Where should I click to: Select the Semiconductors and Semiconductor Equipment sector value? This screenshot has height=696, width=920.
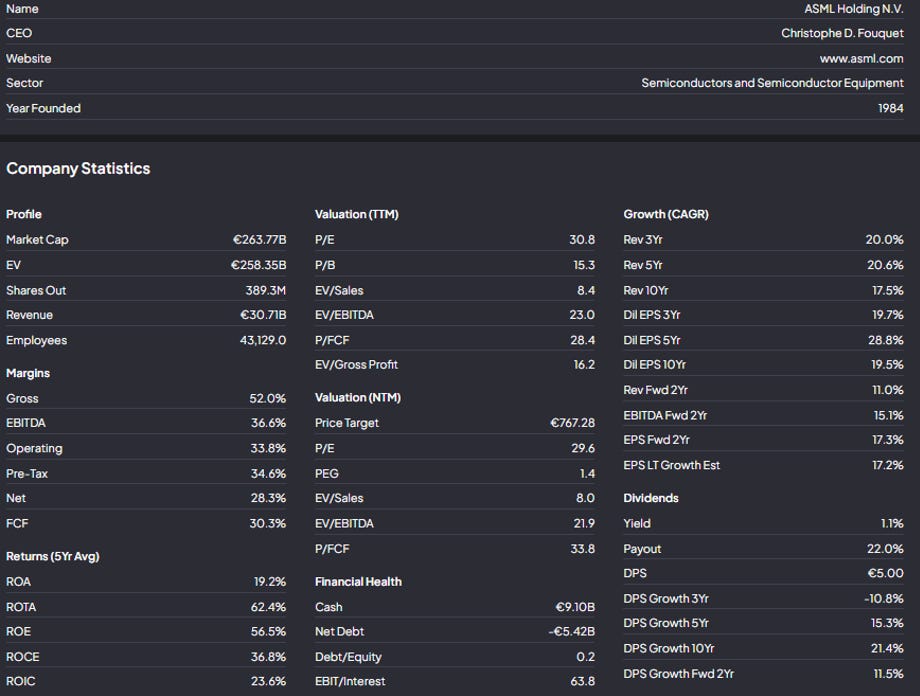(x=772, y=83)
